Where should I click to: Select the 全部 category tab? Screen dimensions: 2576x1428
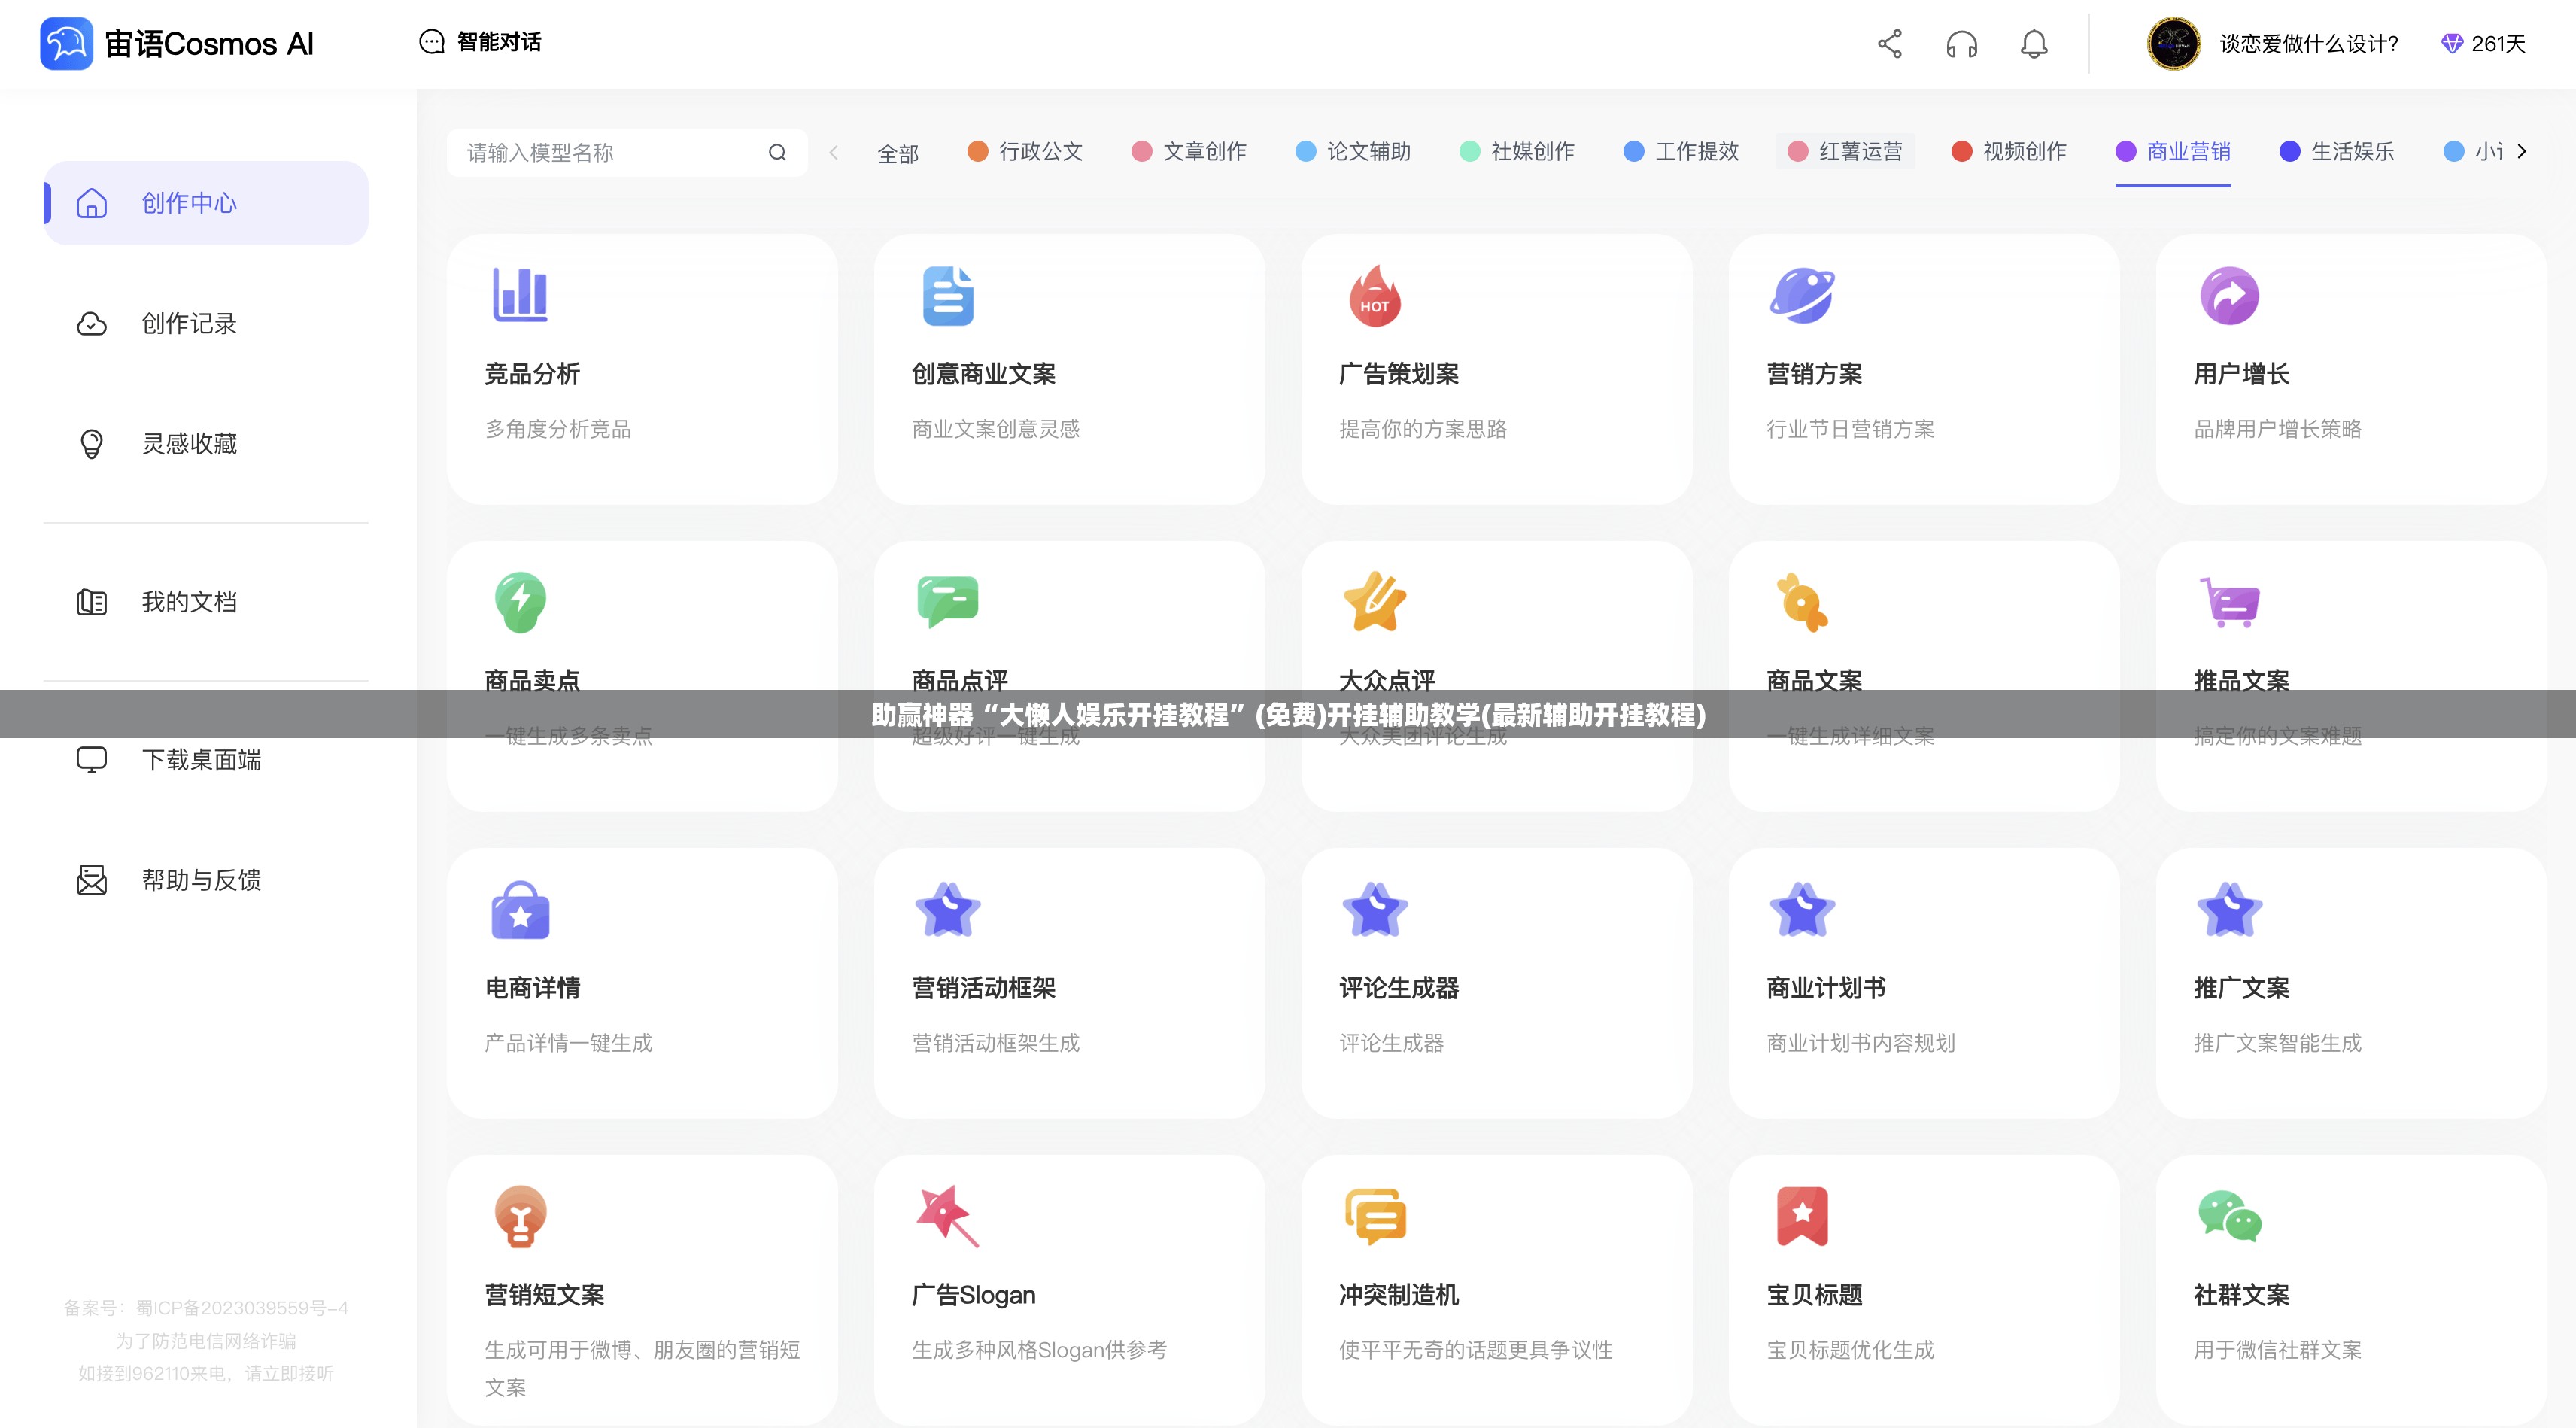897,153
